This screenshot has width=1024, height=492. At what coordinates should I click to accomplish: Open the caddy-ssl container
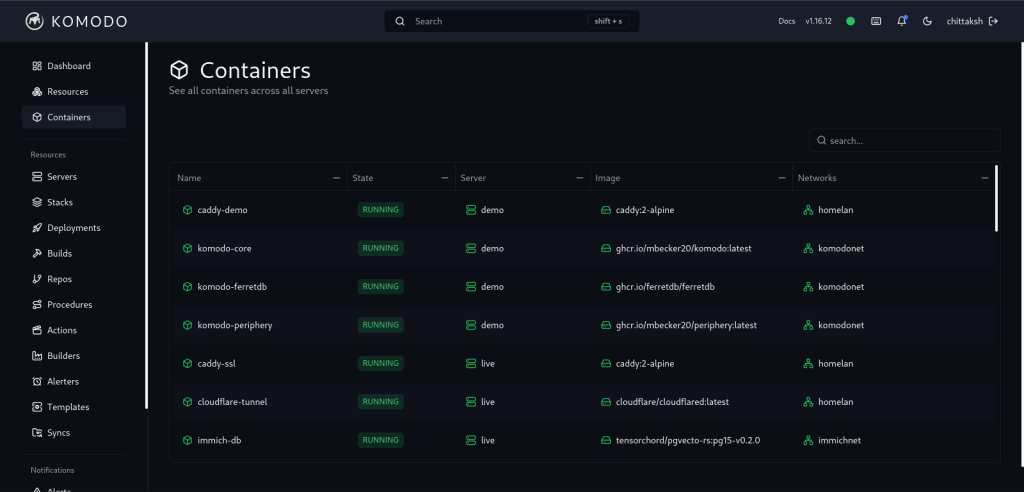(216, 363)
